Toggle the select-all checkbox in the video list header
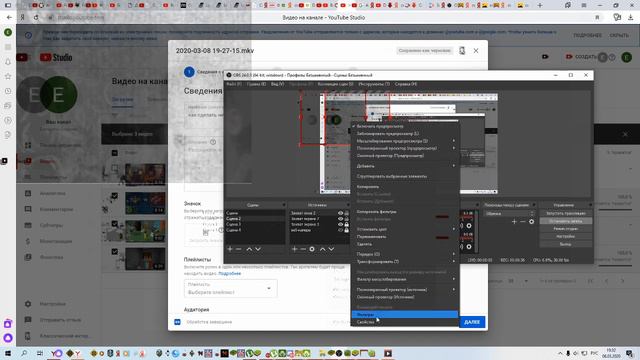The width and height of the screenshot is (640, 360). click(115, 153)
